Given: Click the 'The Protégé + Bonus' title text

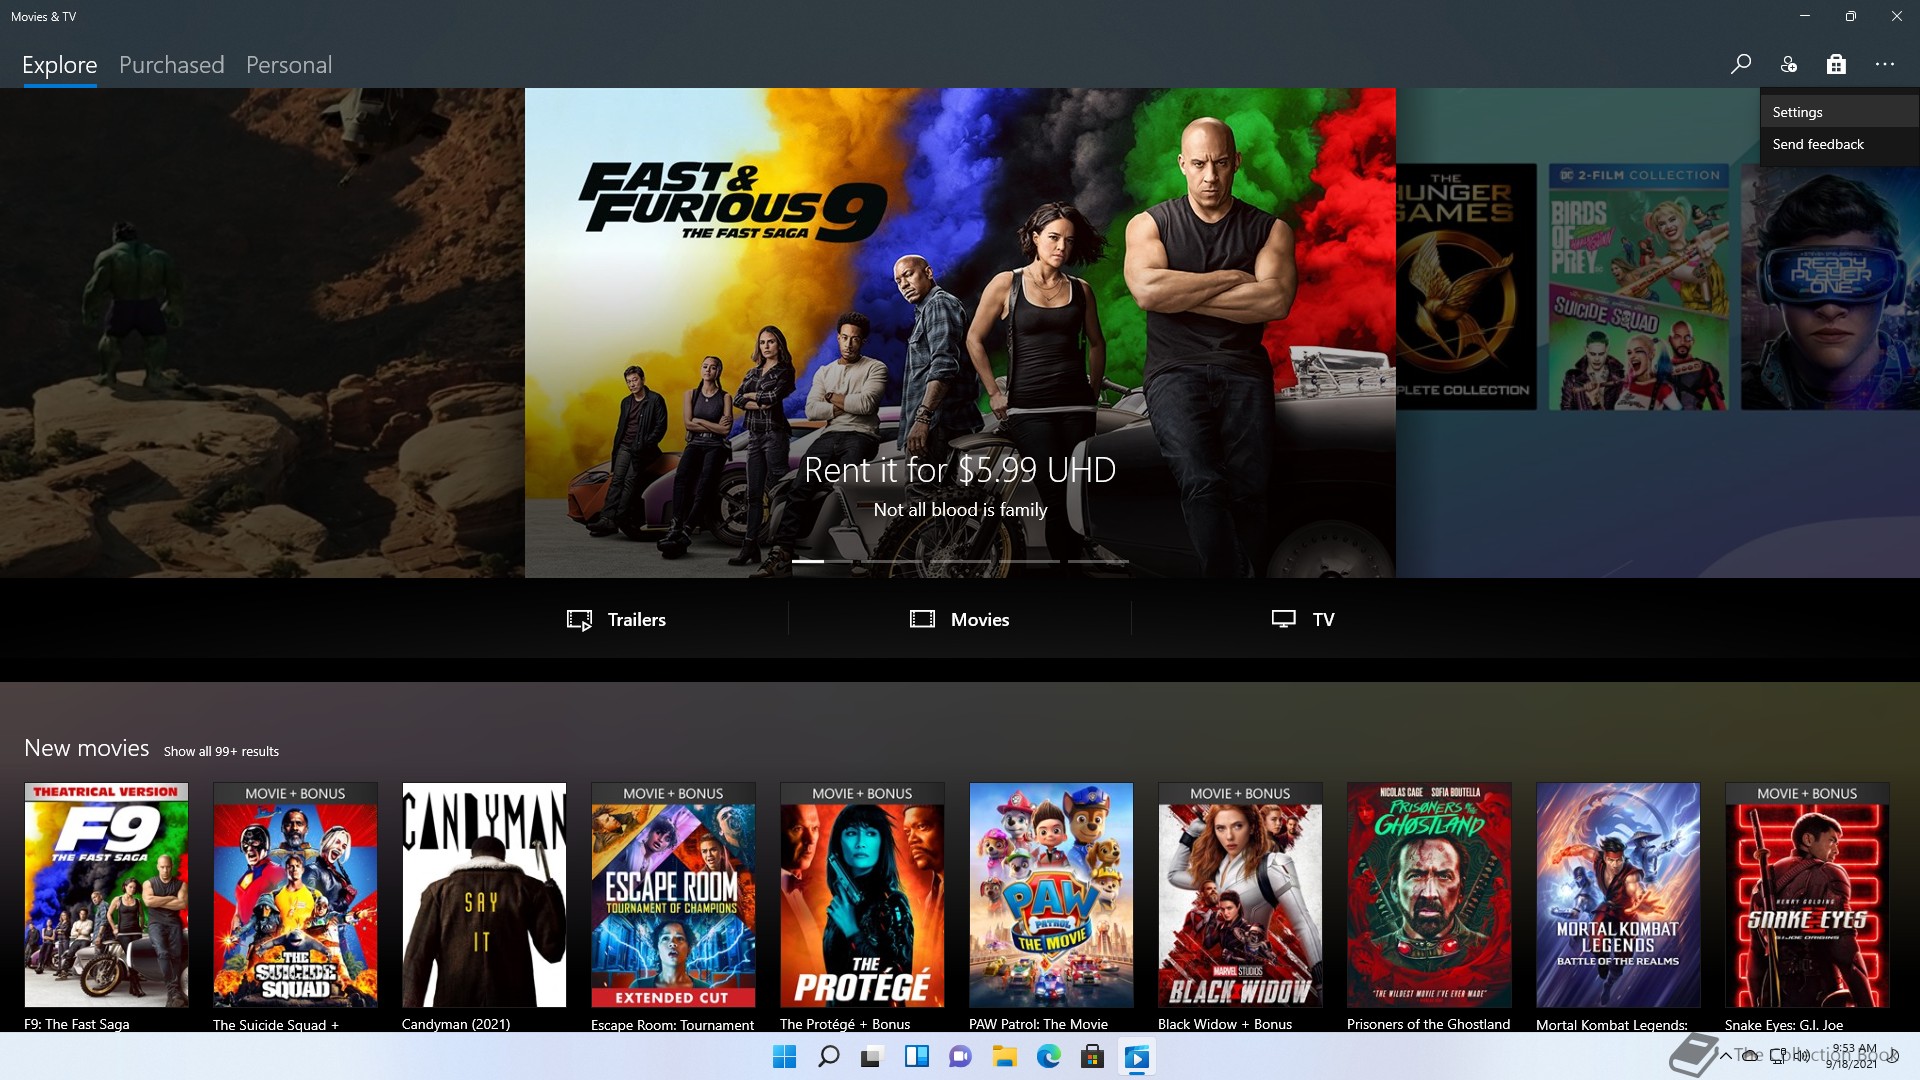Looking at the screenshot, I should (845, 1024).
